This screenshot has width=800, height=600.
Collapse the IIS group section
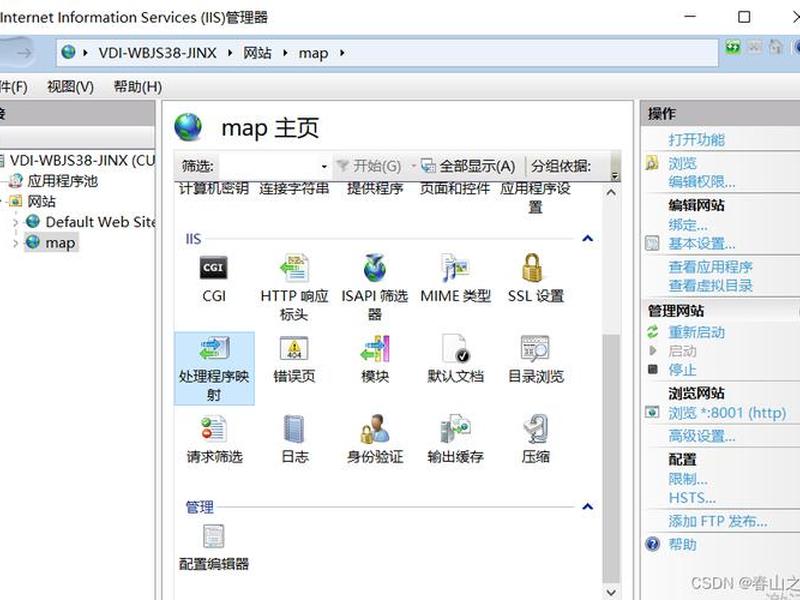(x=588, y=239)
